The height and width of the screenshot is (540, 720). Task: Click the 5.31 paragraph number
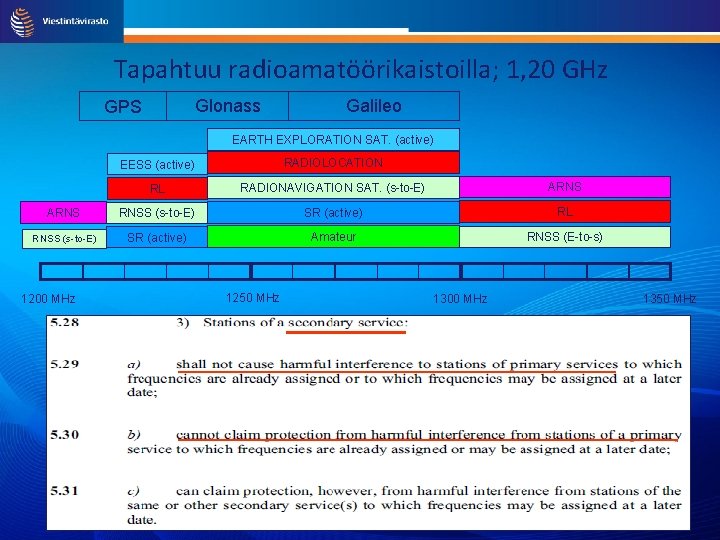(x=65, y=491)
